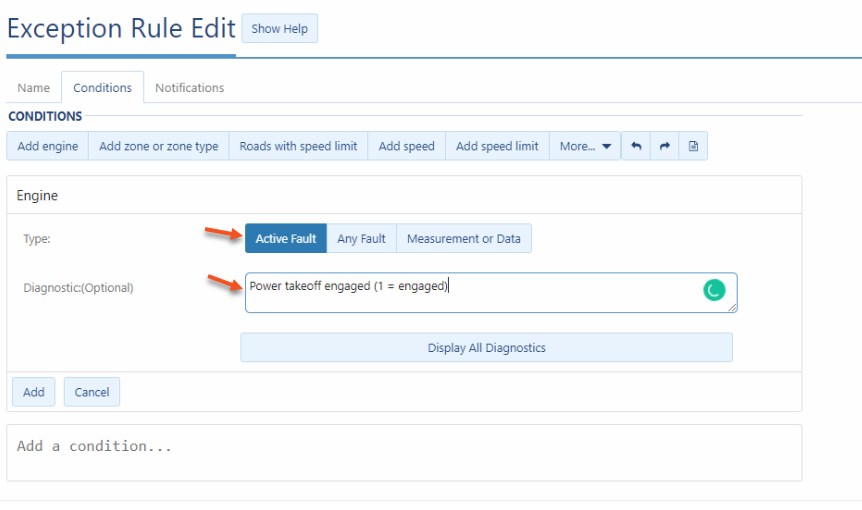Screen dimensions: 862x510
Task: Choose Measurement or Data type
Action: tap(464, 239)
